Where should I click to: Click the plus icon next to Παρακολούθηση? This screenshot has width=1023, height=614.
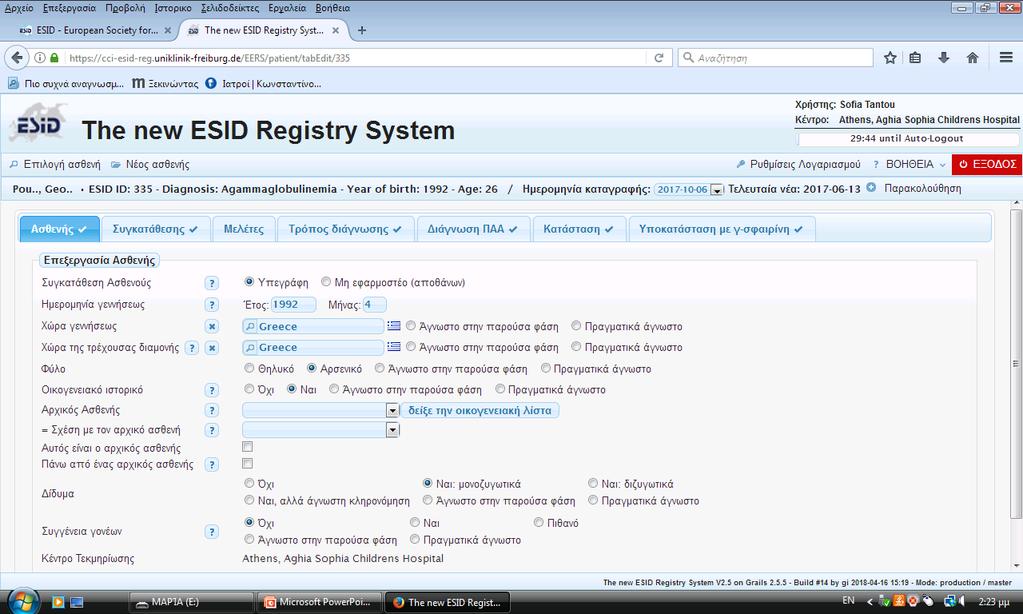pos(871,188)
